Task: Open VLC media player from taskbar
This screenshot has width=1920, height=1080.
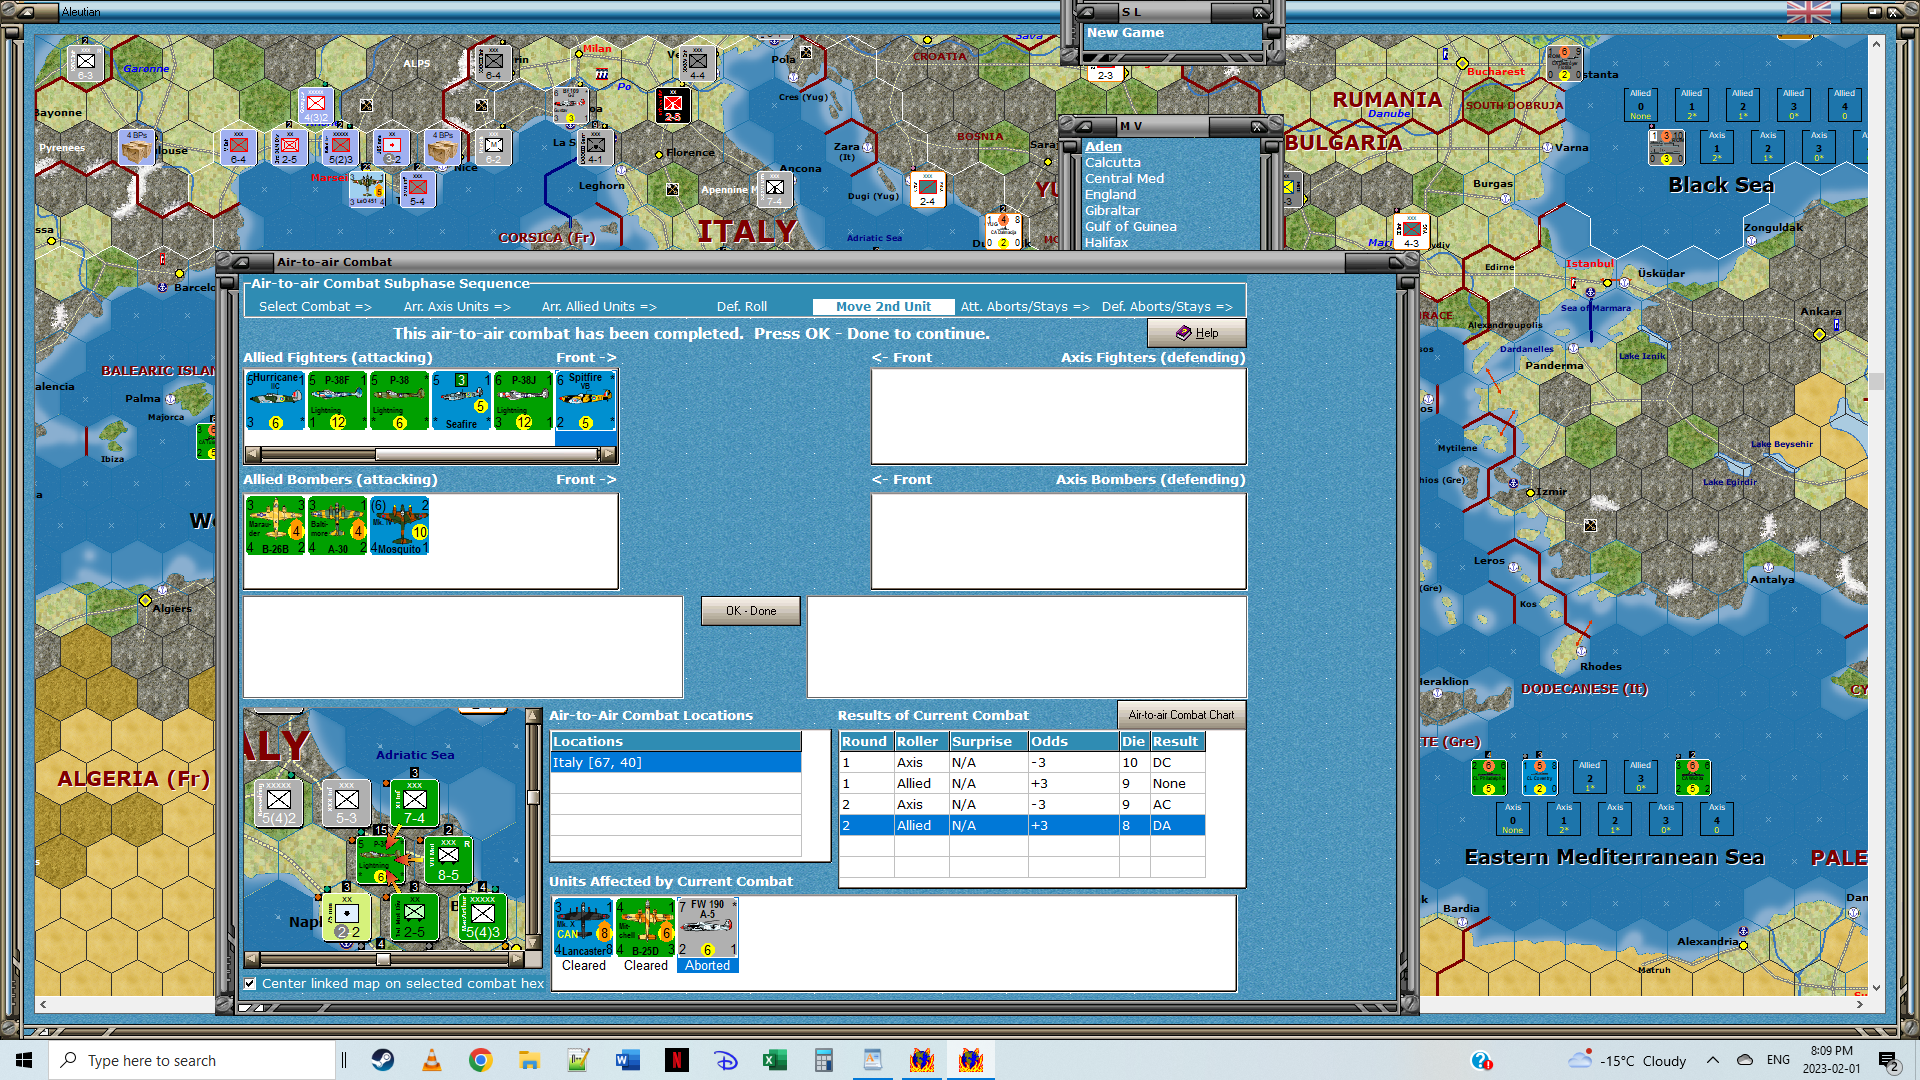Action: pyautogui.click(x=432, y=1060)
